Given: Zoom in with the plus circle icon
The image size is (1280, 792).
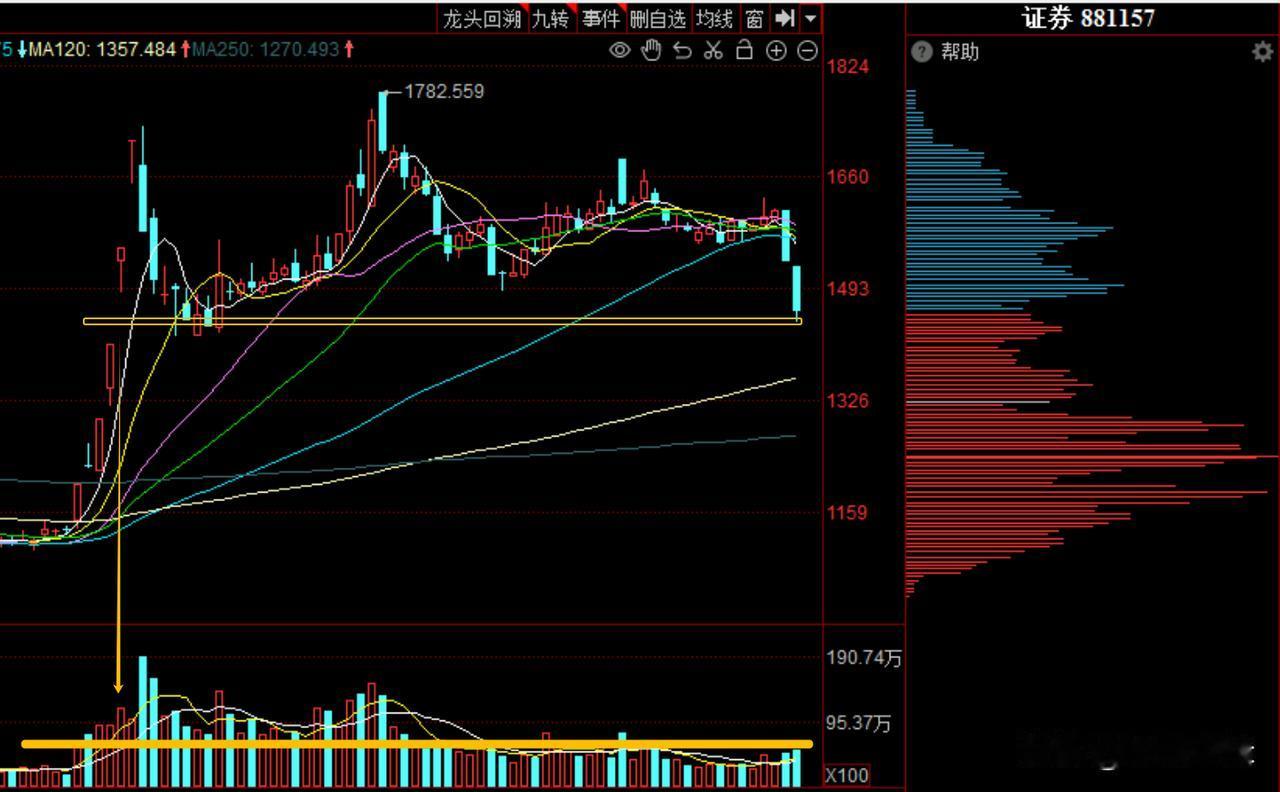Looking at the screenshot, I should click(x=776, y=50).
